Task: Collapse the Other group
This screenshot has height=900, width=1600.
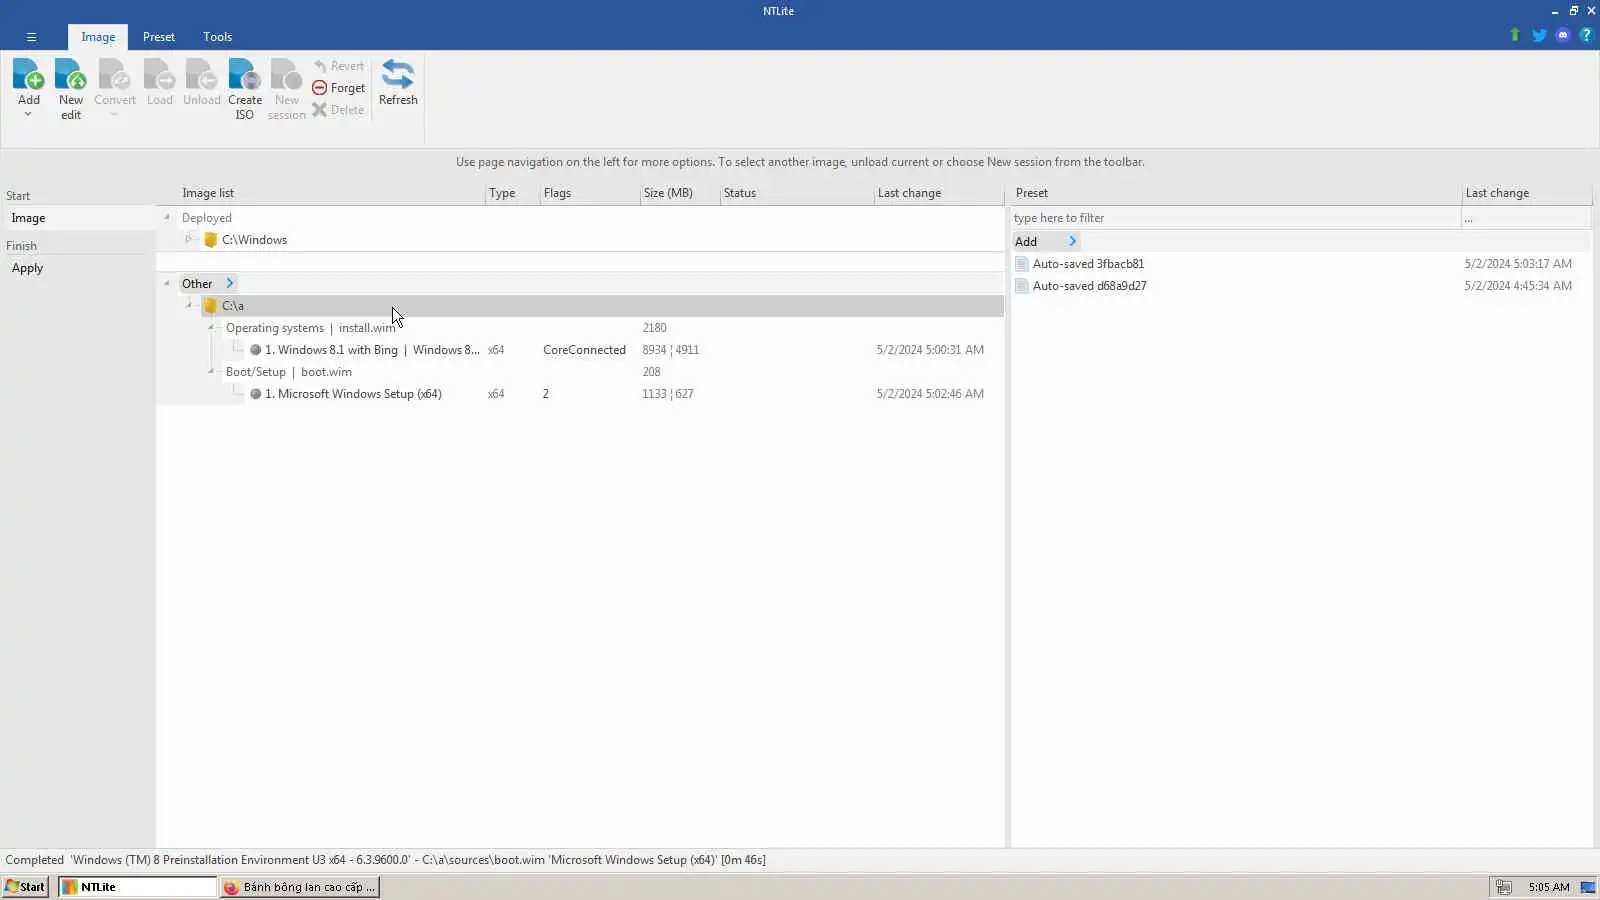Action: point(167,284)
